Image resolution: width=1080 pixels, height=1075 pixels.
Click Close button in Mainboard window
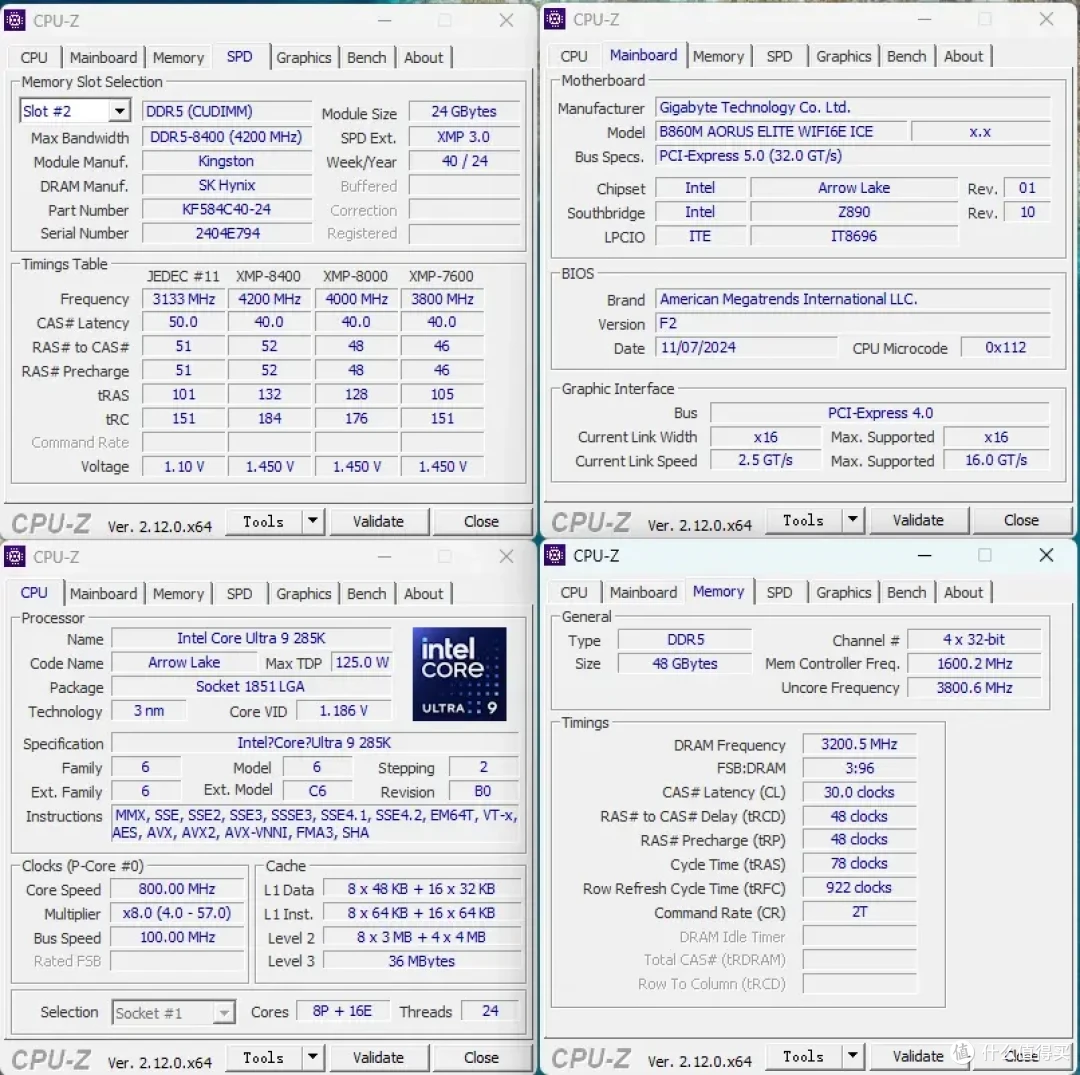(x=1021, y=520)
